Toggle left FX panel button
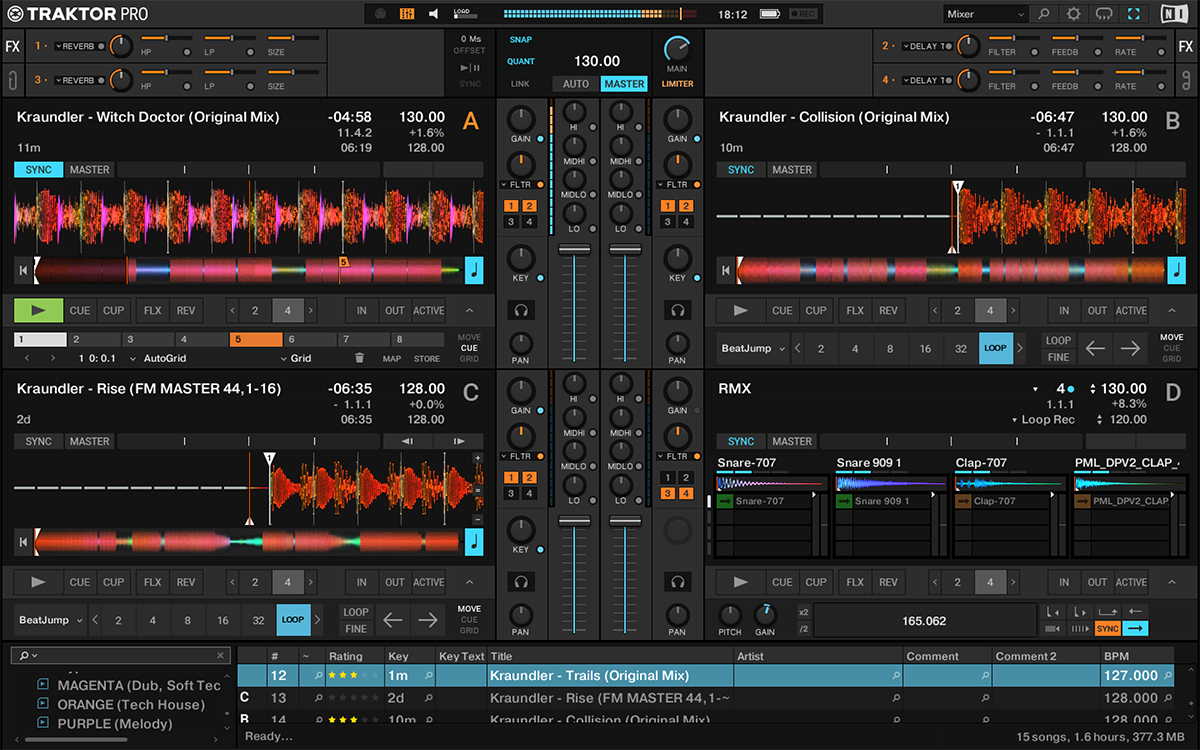 (12, 47)
